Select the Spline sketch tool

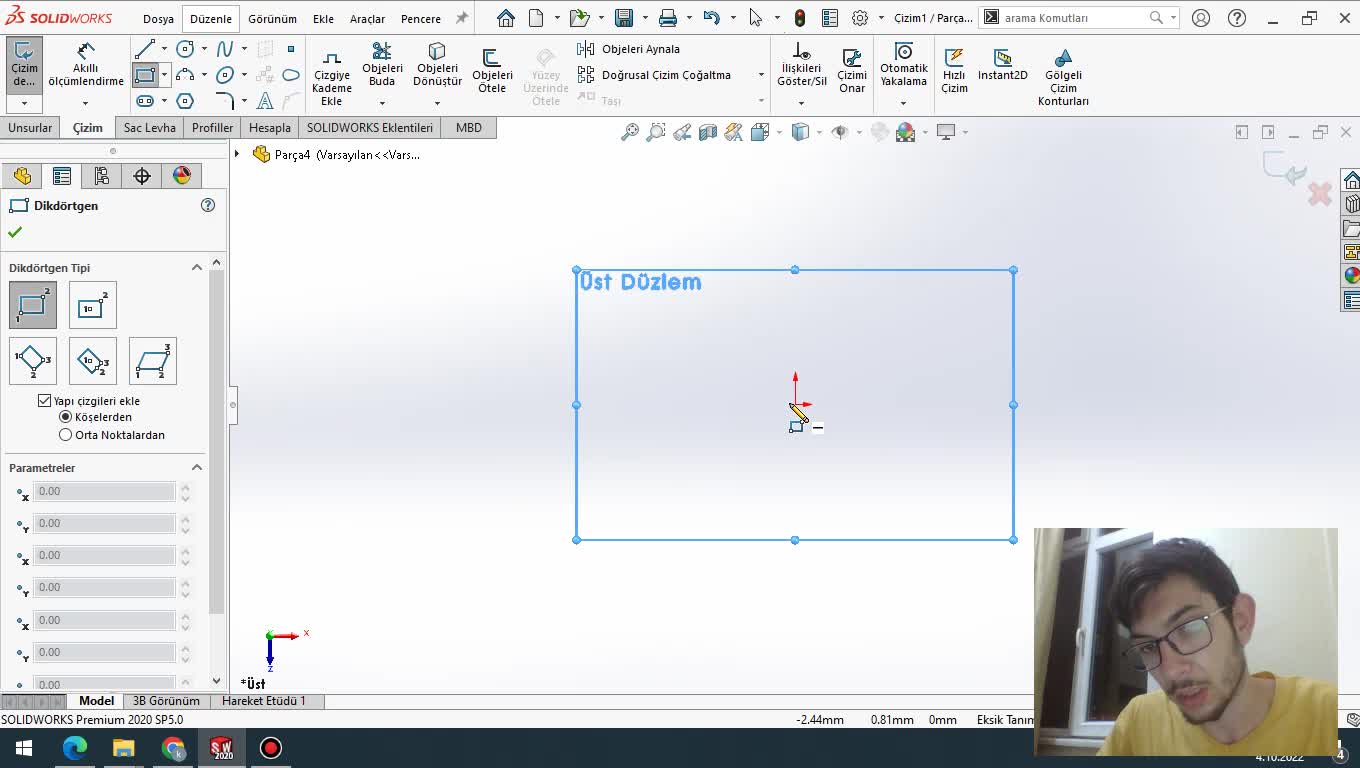(224, 49)
